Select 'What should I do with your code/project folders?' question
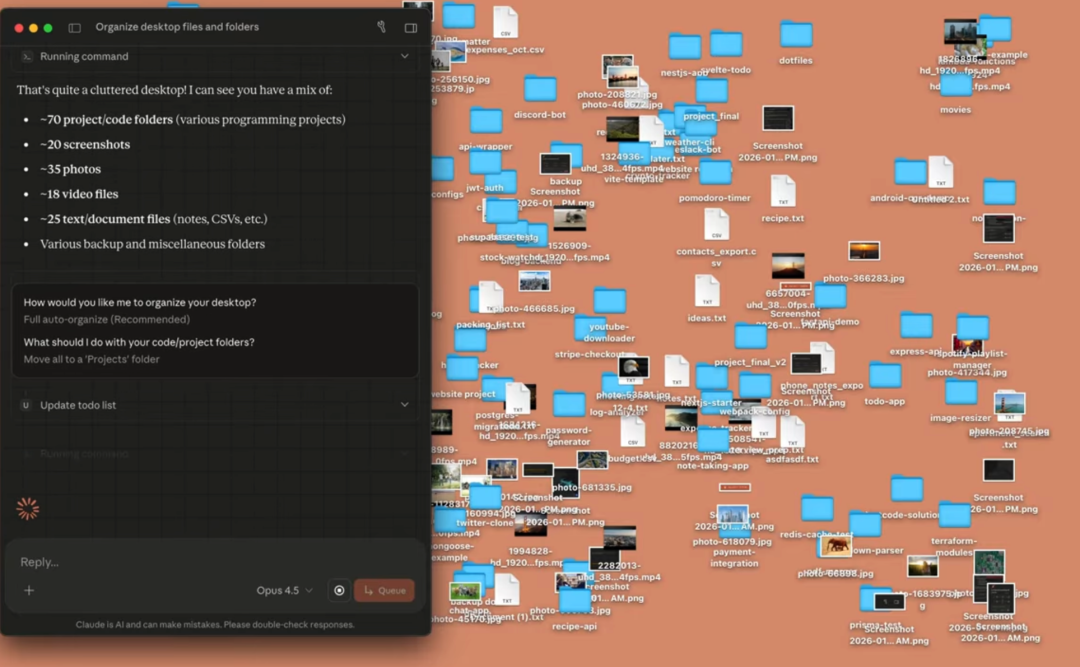This screenshot has height=667, width=1080. click(139, 342)
